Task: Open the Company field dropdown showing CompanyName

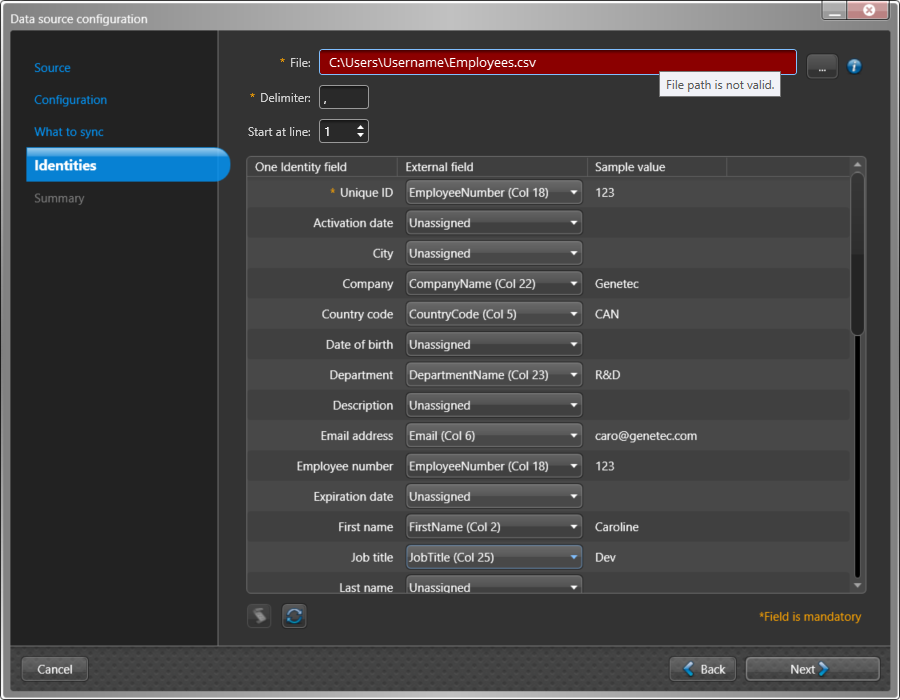Action: point(571,283)
